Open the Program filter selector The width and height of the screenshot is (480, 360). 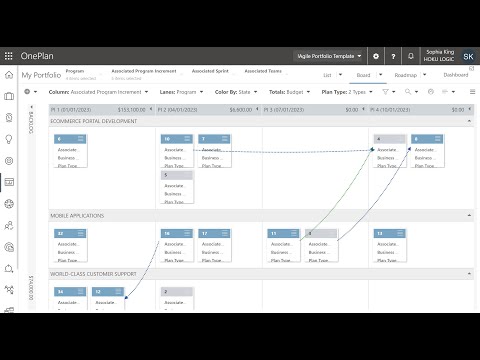(83, 75)
